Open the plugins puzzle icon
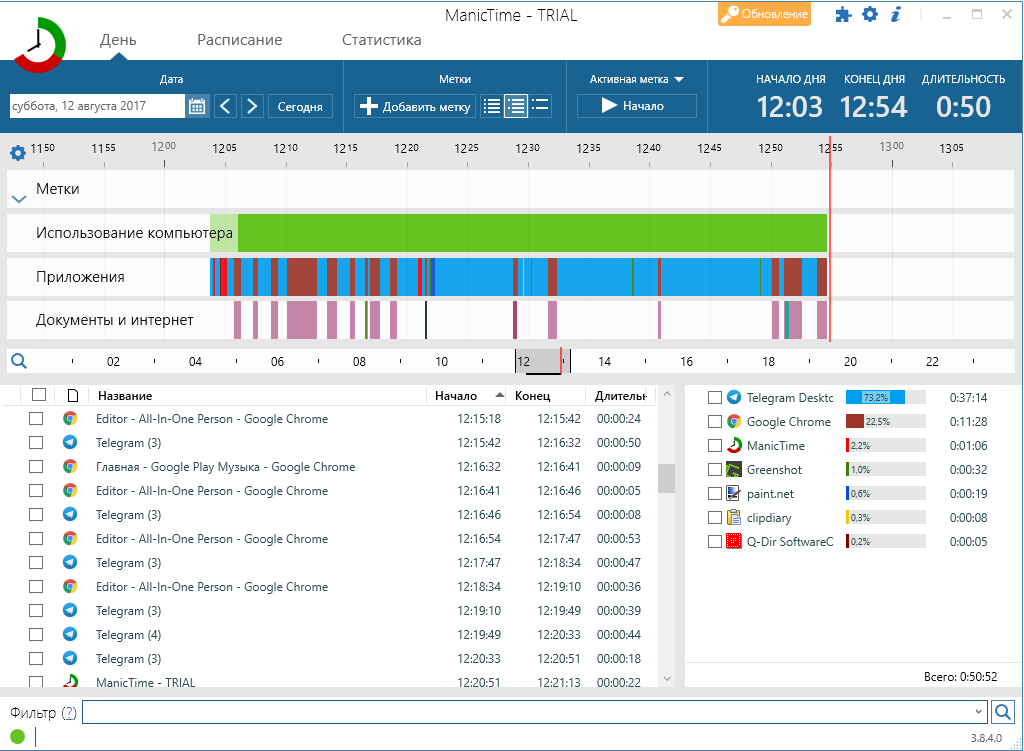This screenshot has height=751, width=1024. (843, 14)
